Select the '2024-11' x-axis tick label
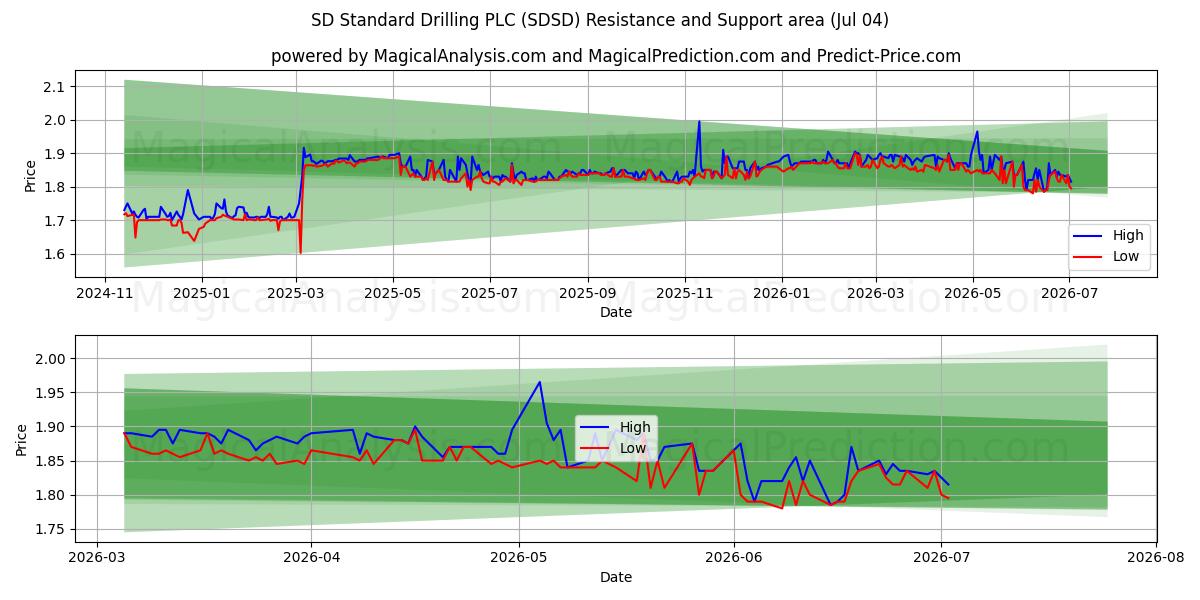Screen dimensions: 1200x600 click(x=105, y=295)
